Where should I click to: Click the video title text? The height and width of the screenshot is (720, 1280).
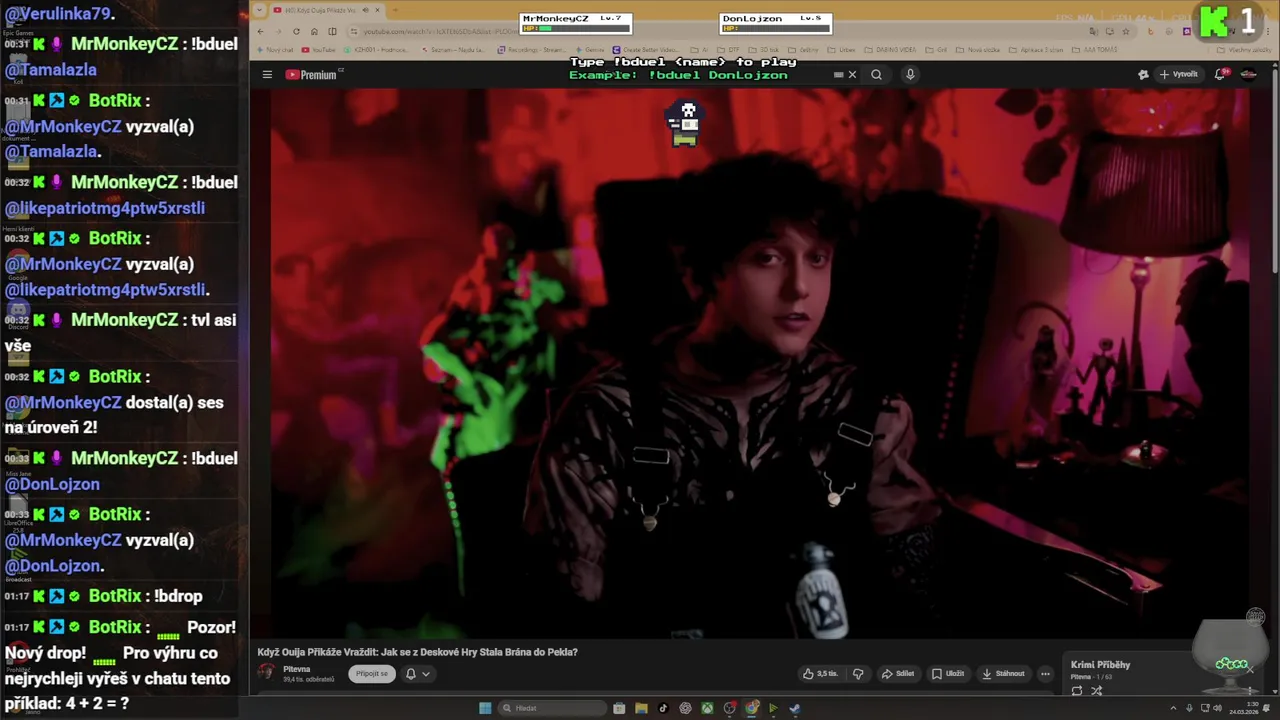tap(417, 652)
